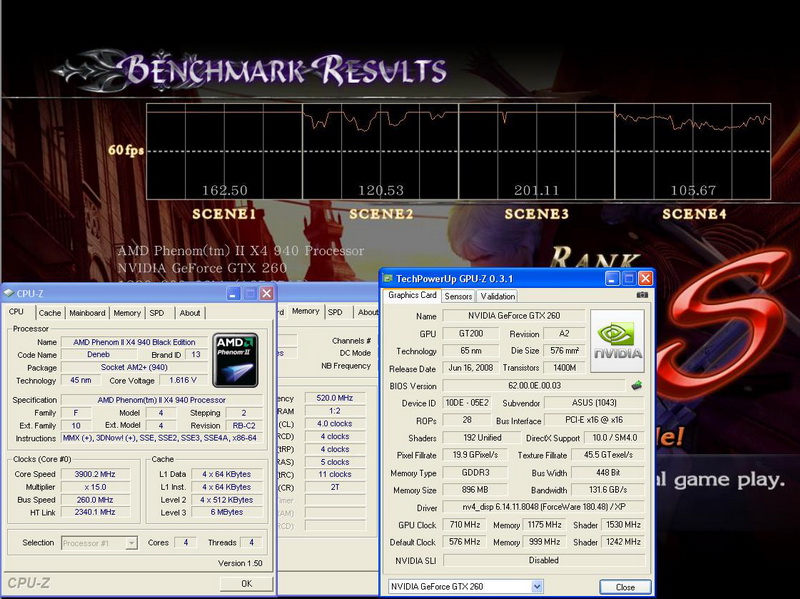800x599 pixels.
Task: Click the Core Speed value 3900.2 MHz
Action: click(x=95, y=474)
